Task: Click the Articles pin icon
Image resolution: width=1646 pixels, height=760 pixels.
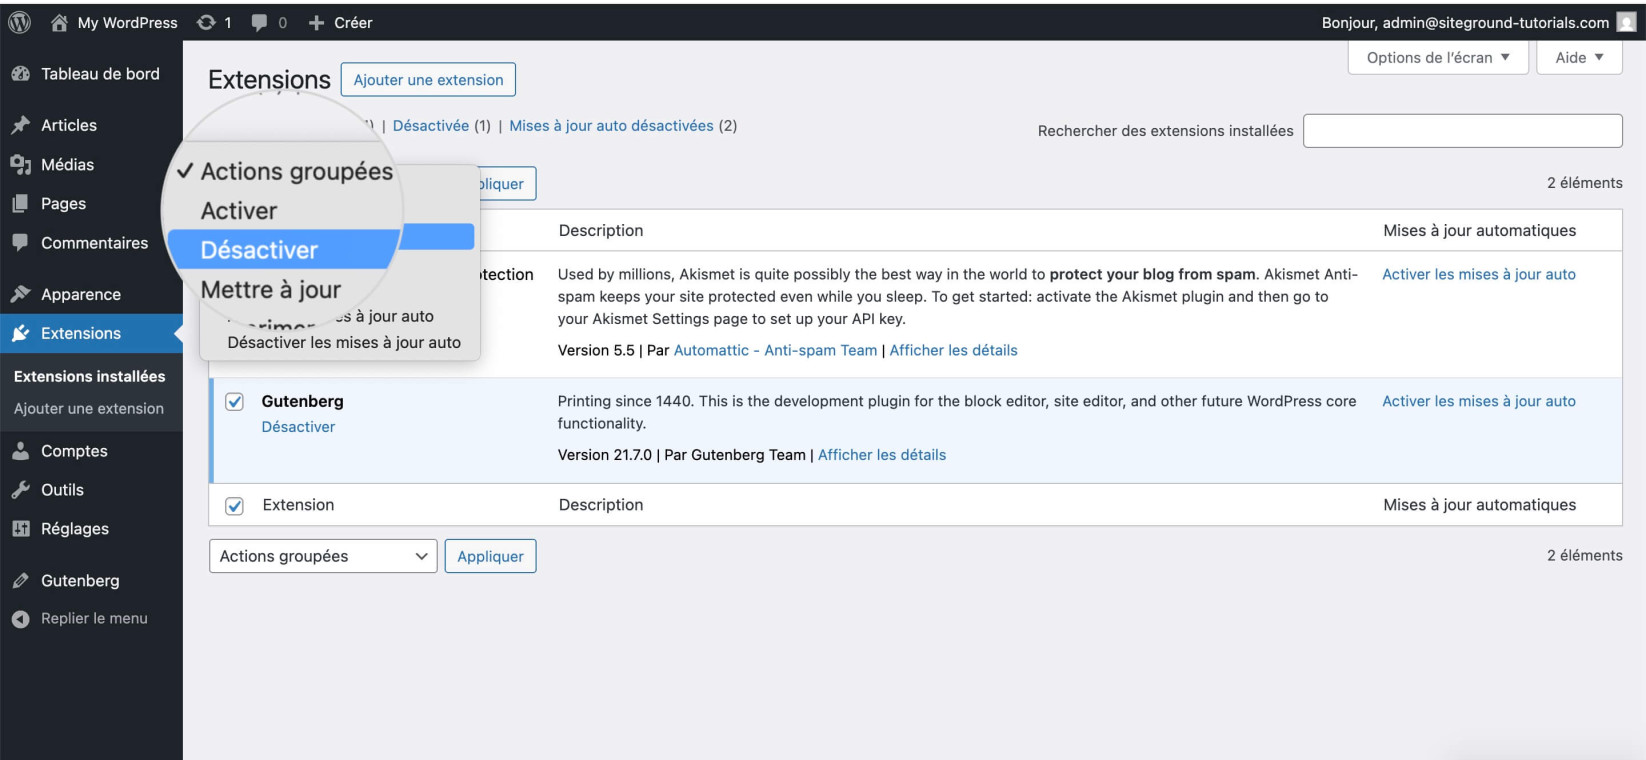Action: 20,125
